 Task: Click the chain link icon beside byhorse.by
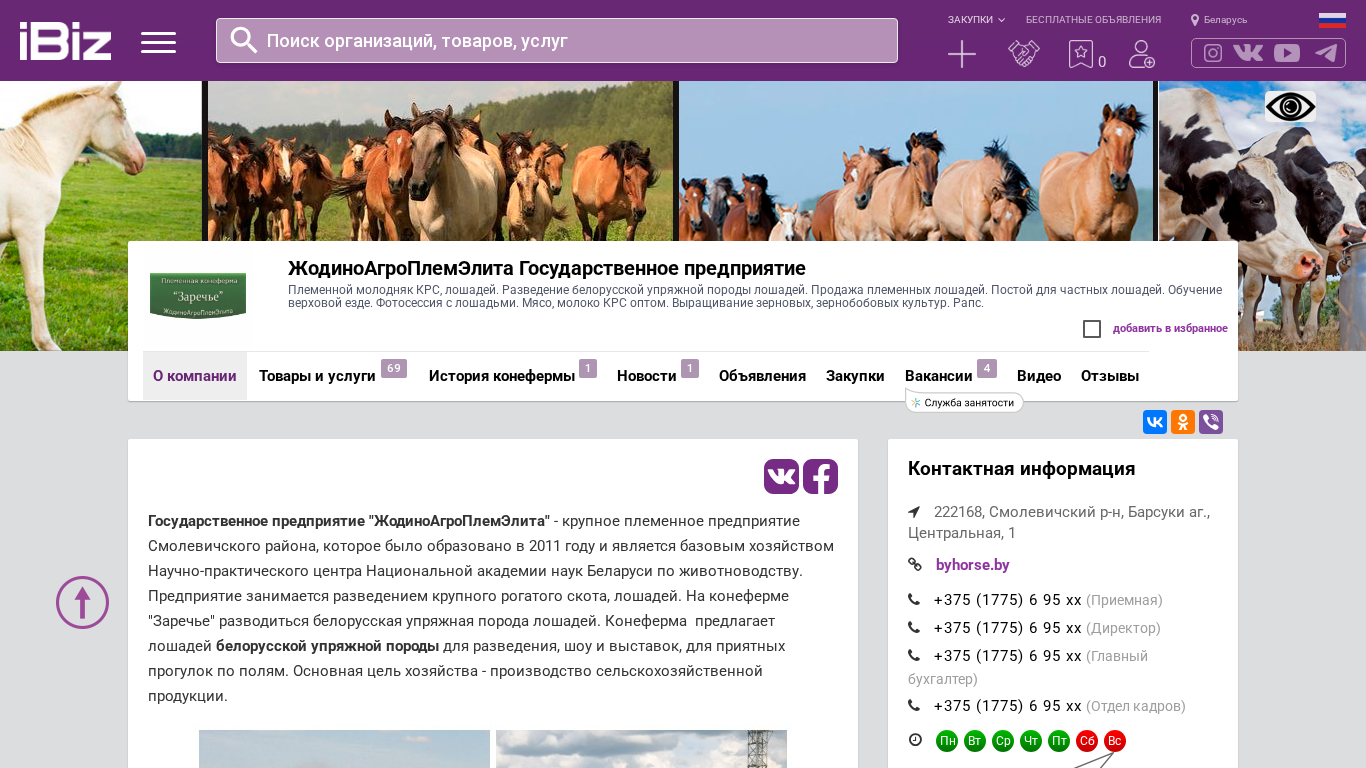[x=915, y=565]
